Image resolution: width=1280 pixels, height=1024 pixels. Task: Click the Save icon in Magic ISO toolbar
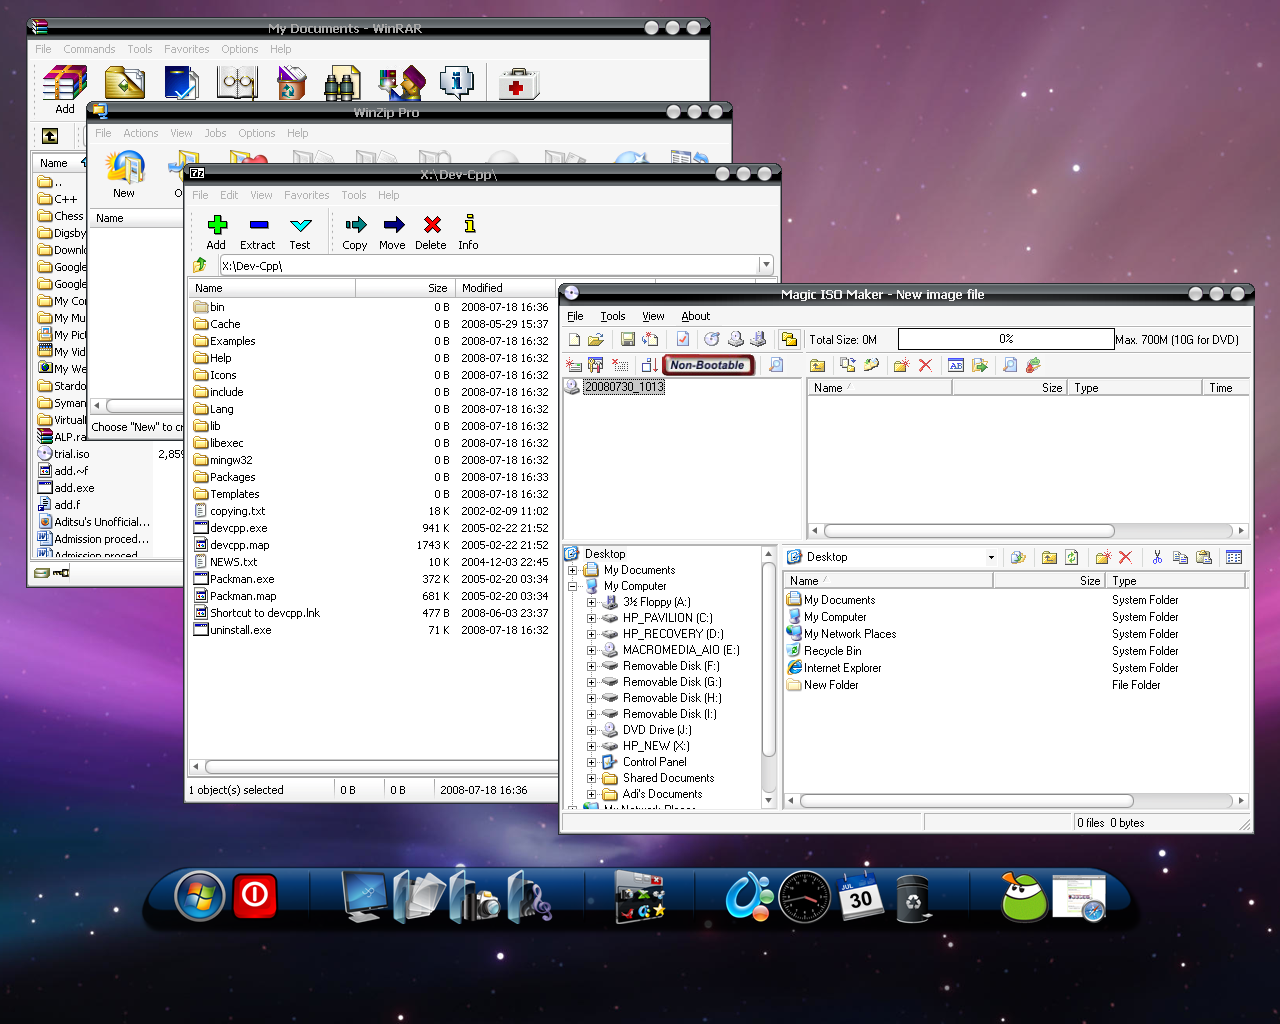[627, 340]
